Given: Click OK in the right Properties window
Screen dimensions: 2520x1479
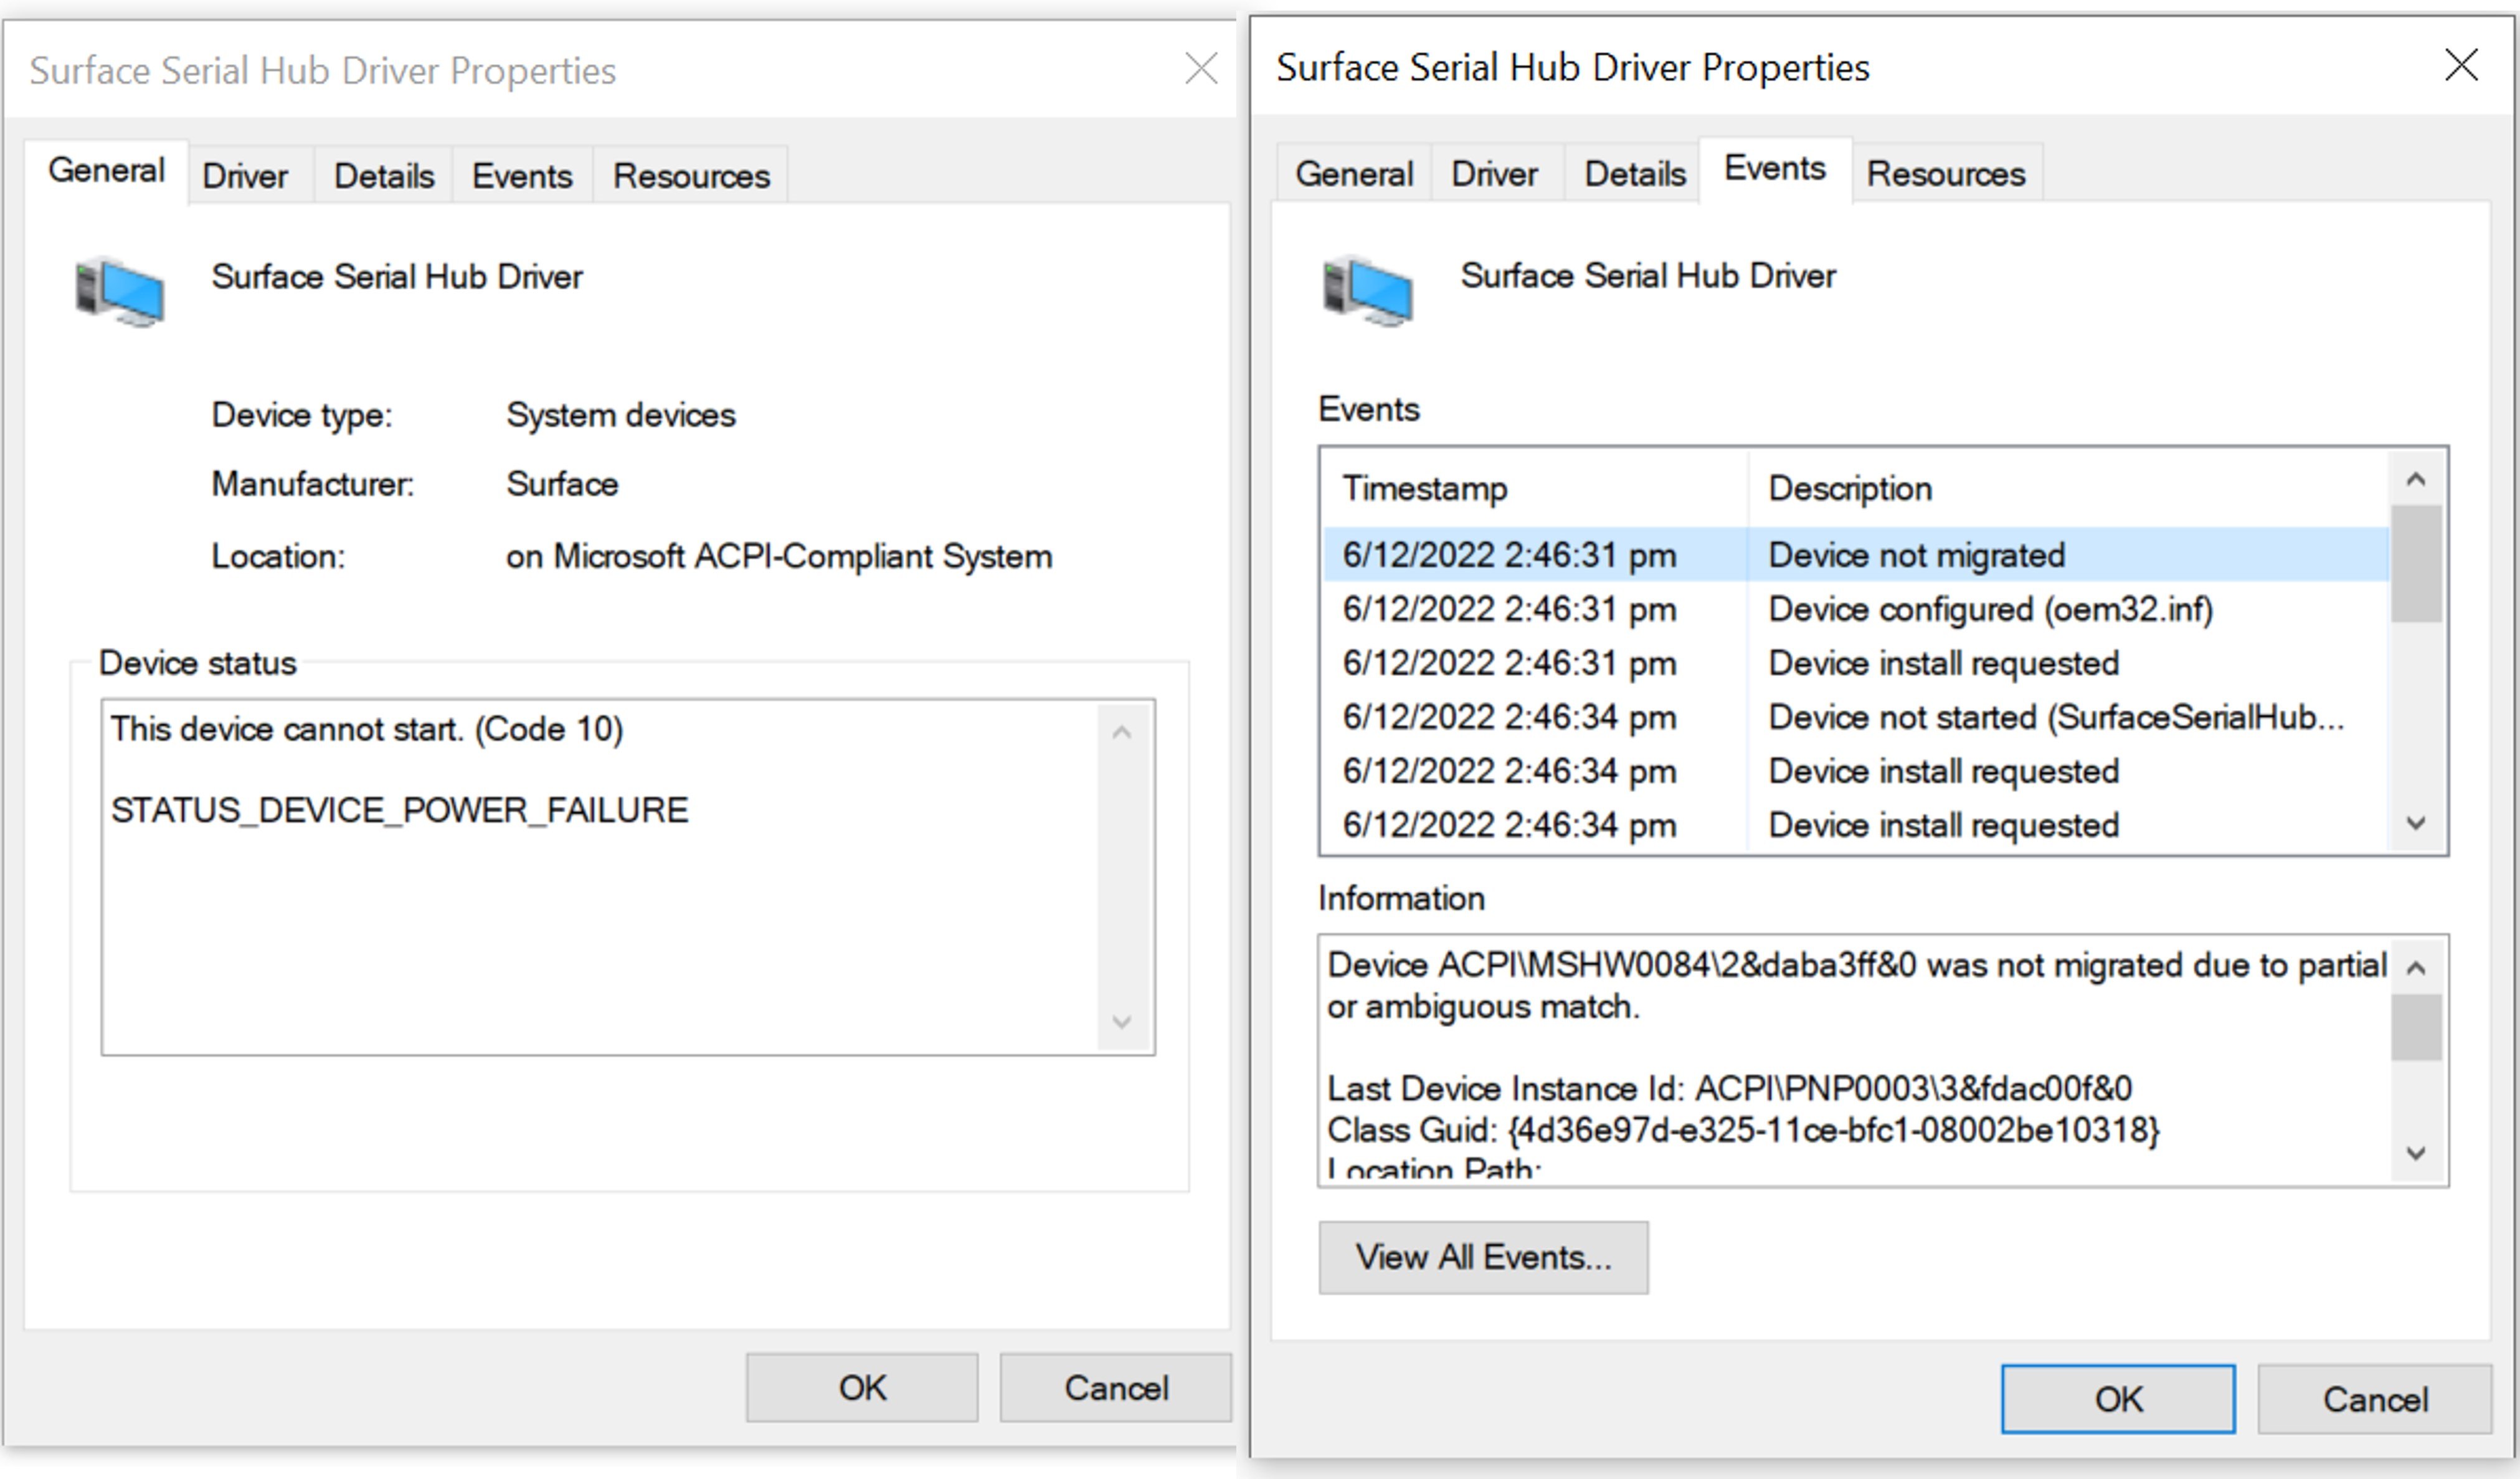Looking at the screenshot, I should click(2118, 1399).
